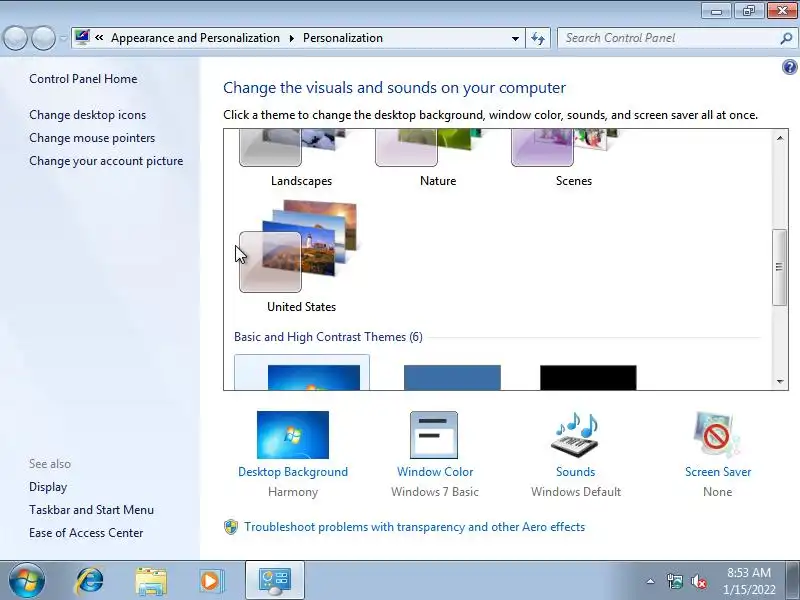Image resolution: width=800 pixels, height=600 pixels.
Task: Click the theme list scrollbar thumb
Action: (779, 267)
